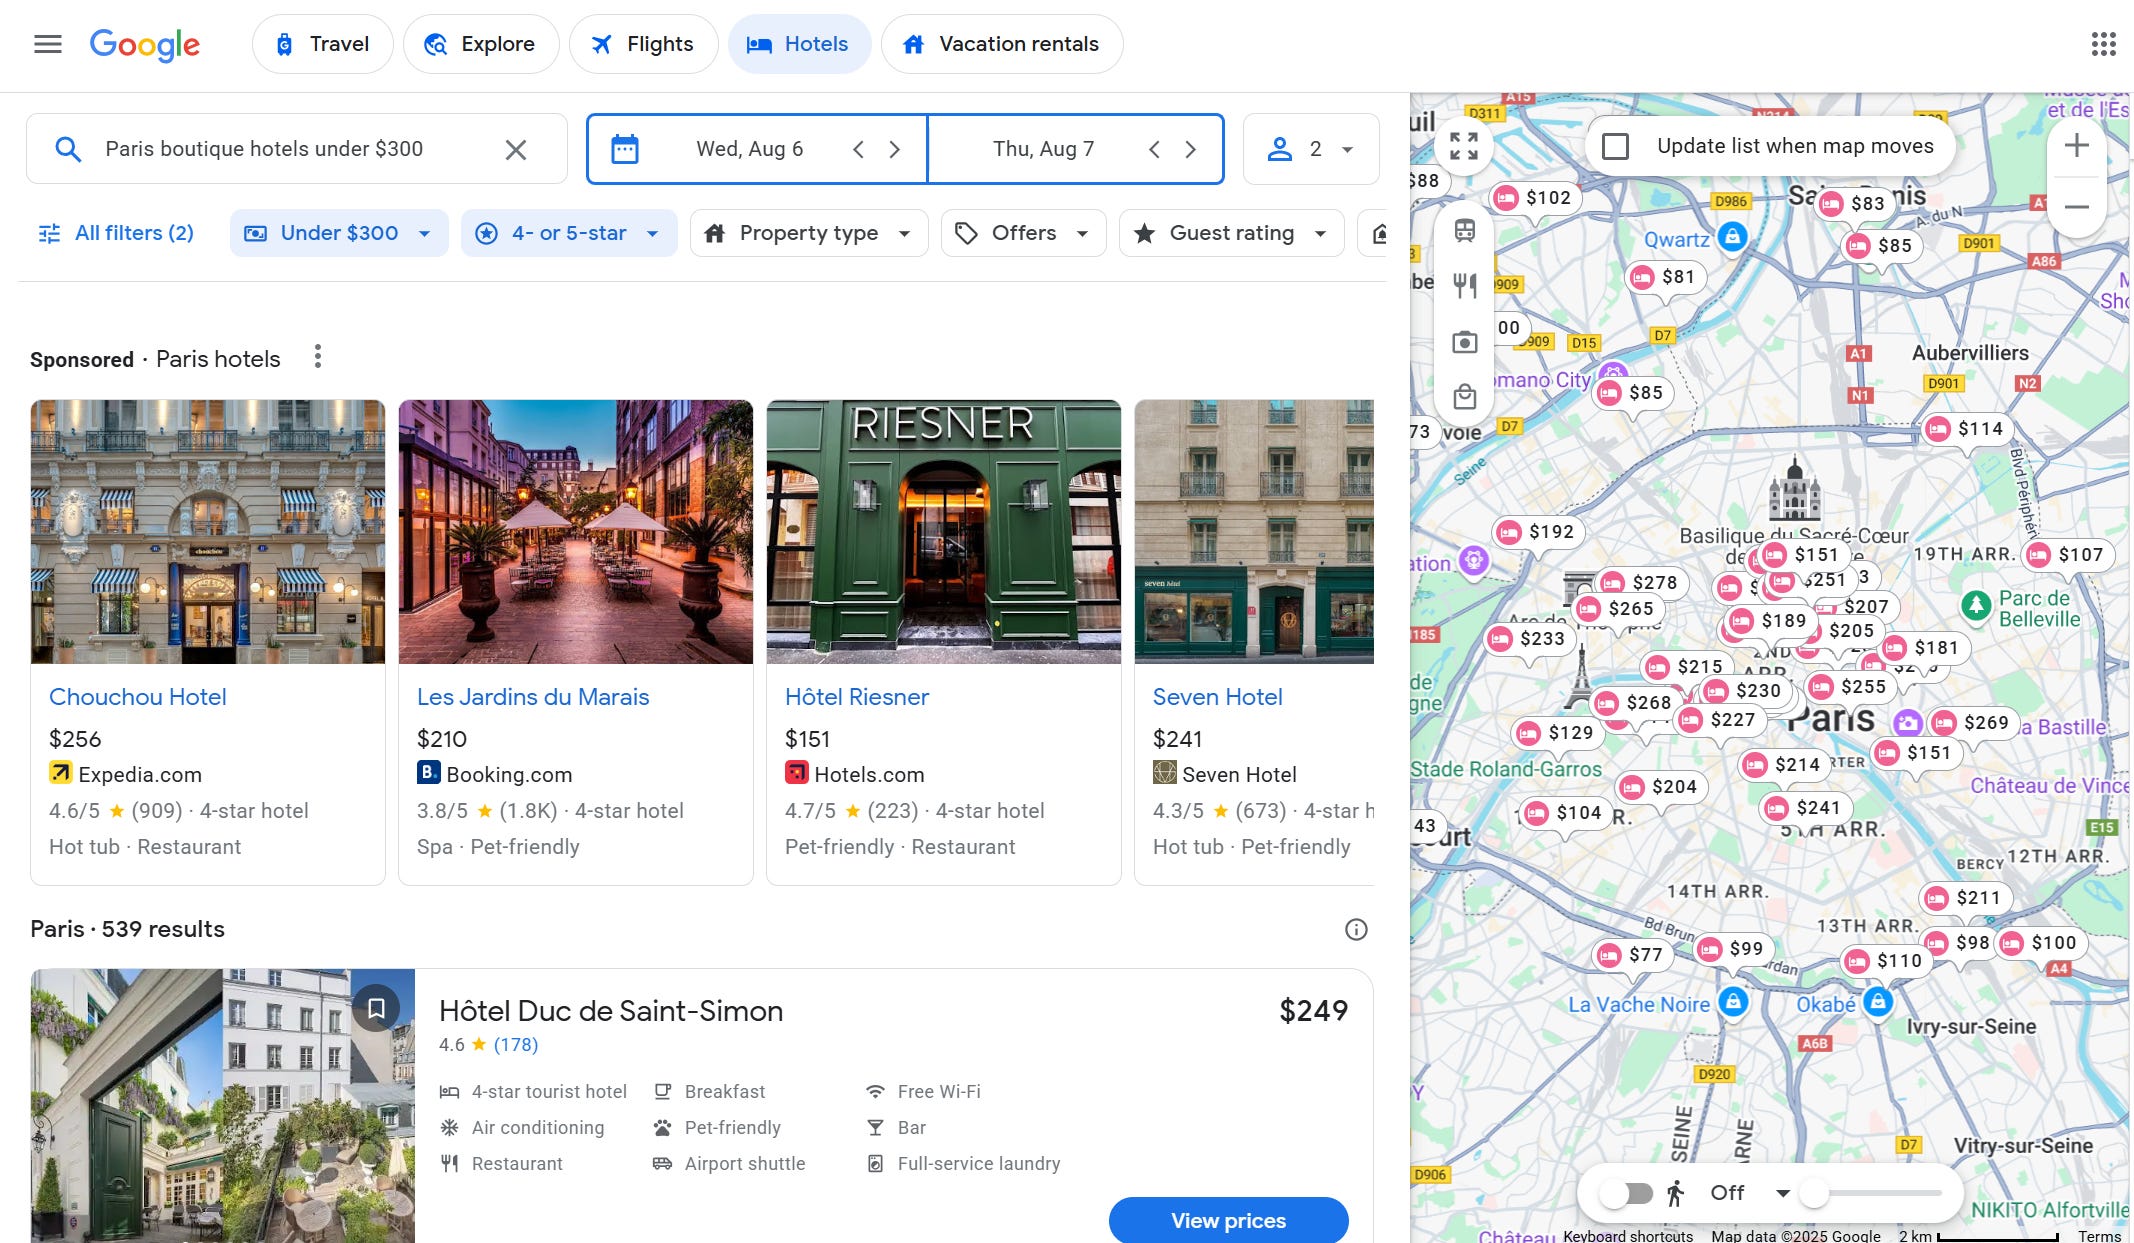Open the 178 reviews link
The width and height of the screenshot is (2134, 1243).
[x=516, y=1045]
